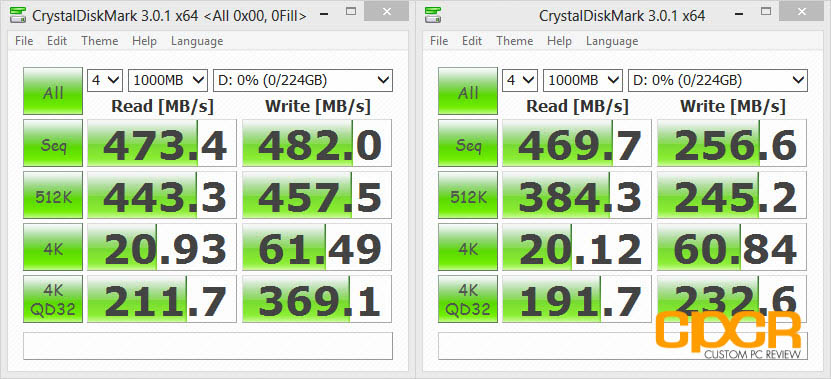Expand 1000MB size dropdown in right window
Image resolution: width=831 pixels, height=379 pixels.
coord(583,81)
